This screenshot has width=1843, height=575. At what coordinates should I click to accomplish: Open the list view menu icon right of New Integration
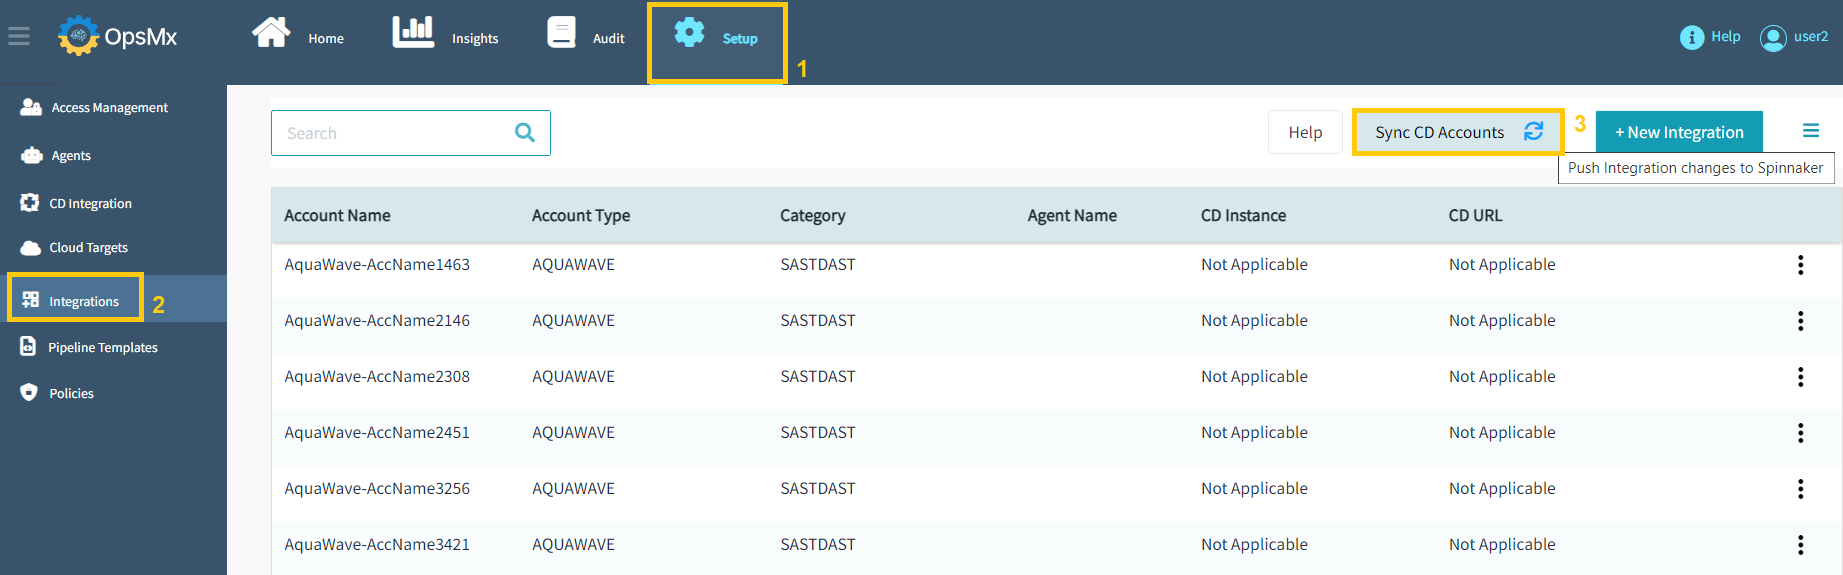(1810, 131)
